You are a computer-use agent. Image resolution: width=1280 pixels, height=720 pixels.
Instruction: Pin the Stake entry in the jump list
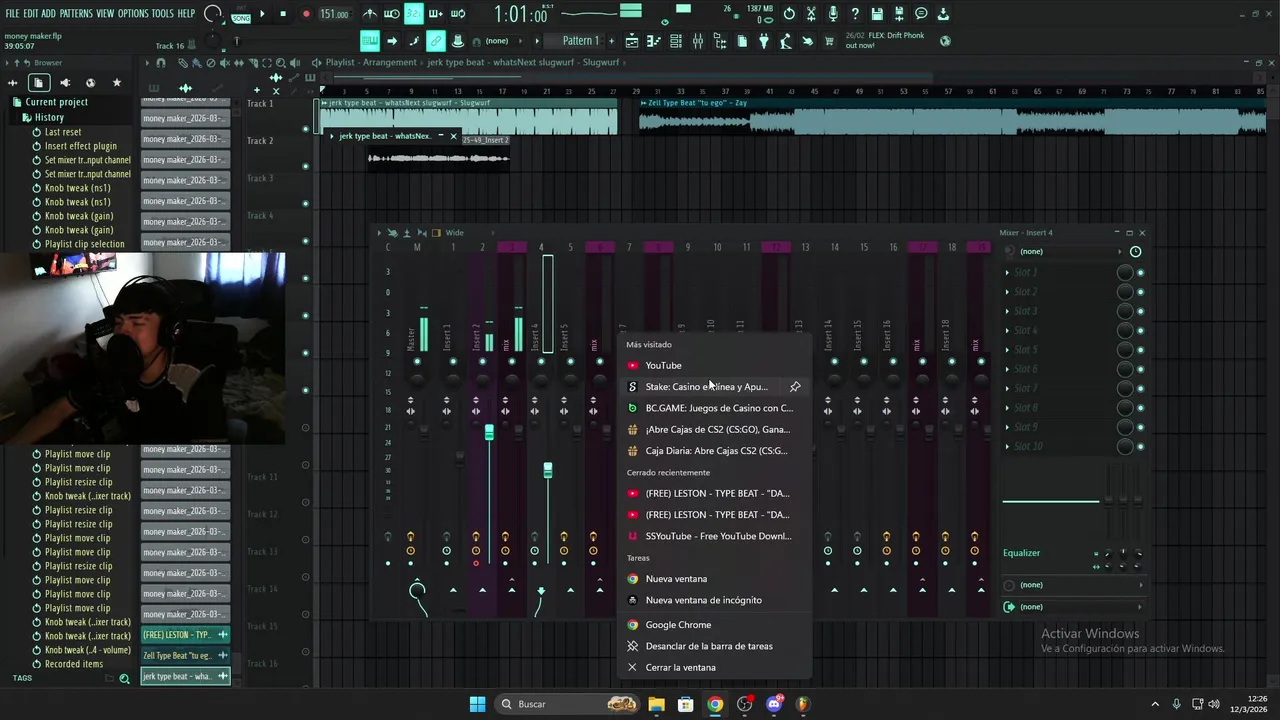pos(795,387)
